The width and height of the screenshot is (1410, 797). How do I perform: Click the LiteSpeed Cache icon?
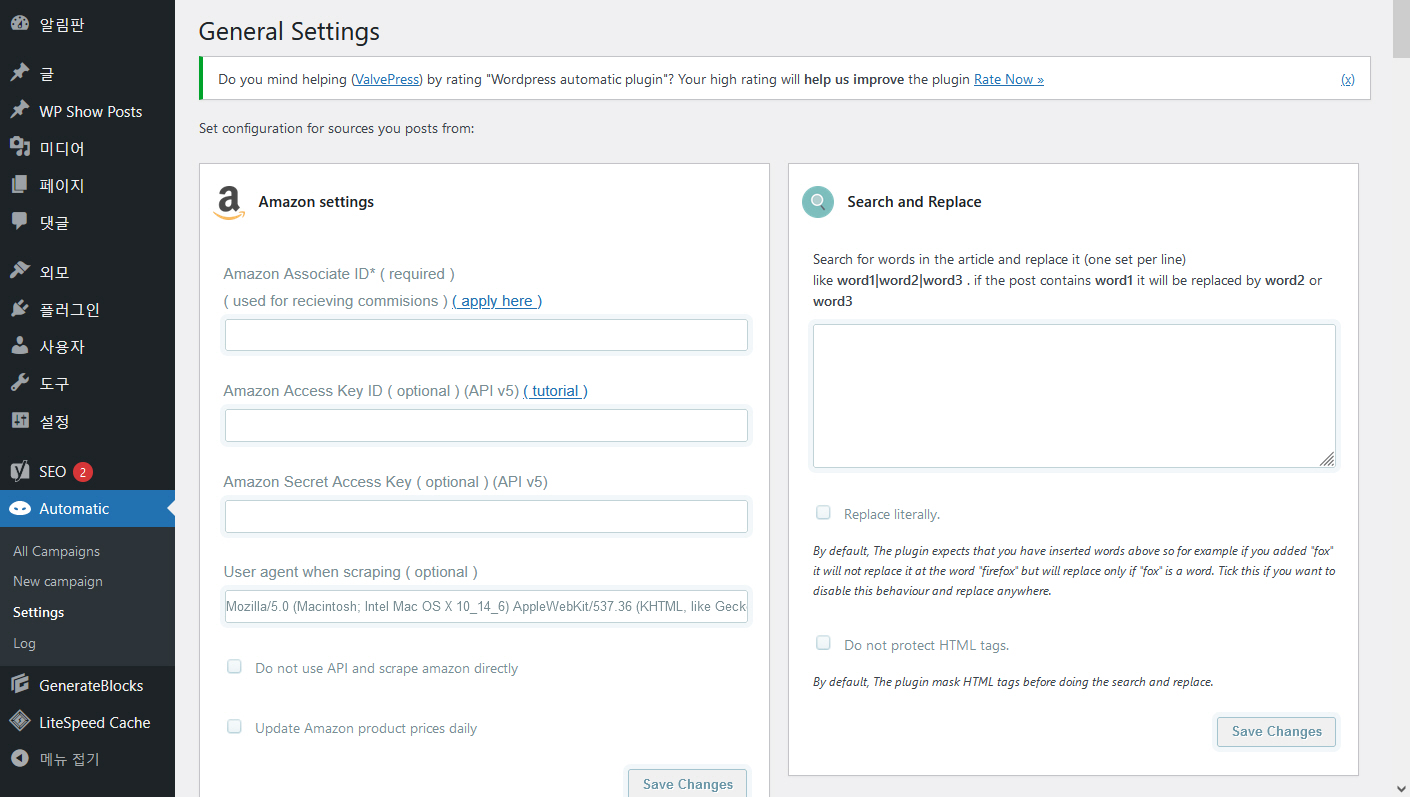20,722
